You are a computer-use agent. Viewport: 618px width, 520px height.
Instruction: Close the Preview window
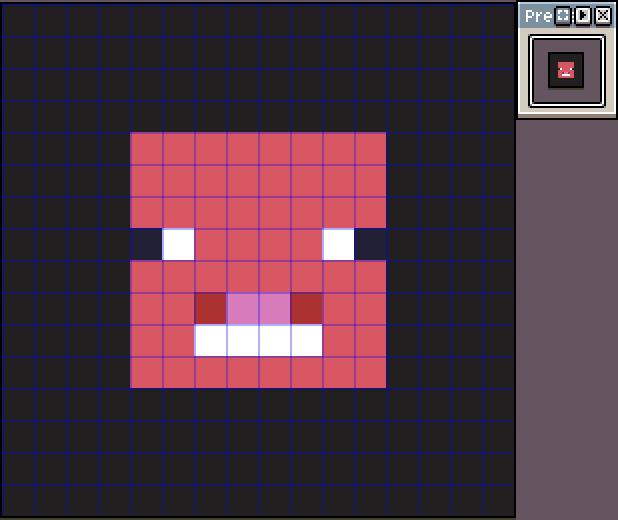click(x=603, y=16)
